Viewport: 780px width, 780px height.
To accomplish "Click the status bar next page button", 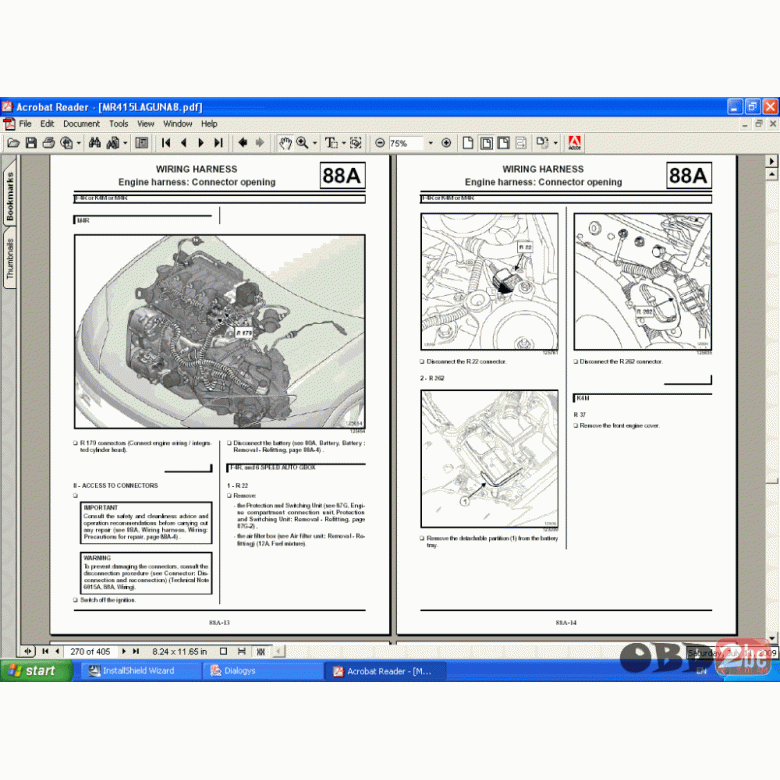I will tap(124, 651).
